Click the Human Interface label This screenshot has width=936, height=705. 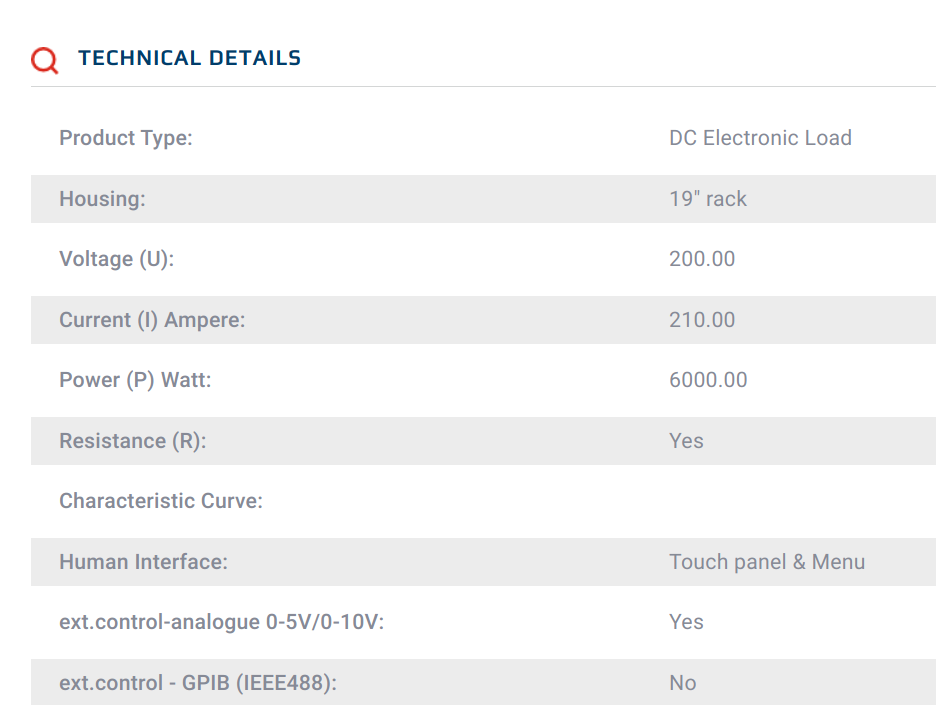143,562
